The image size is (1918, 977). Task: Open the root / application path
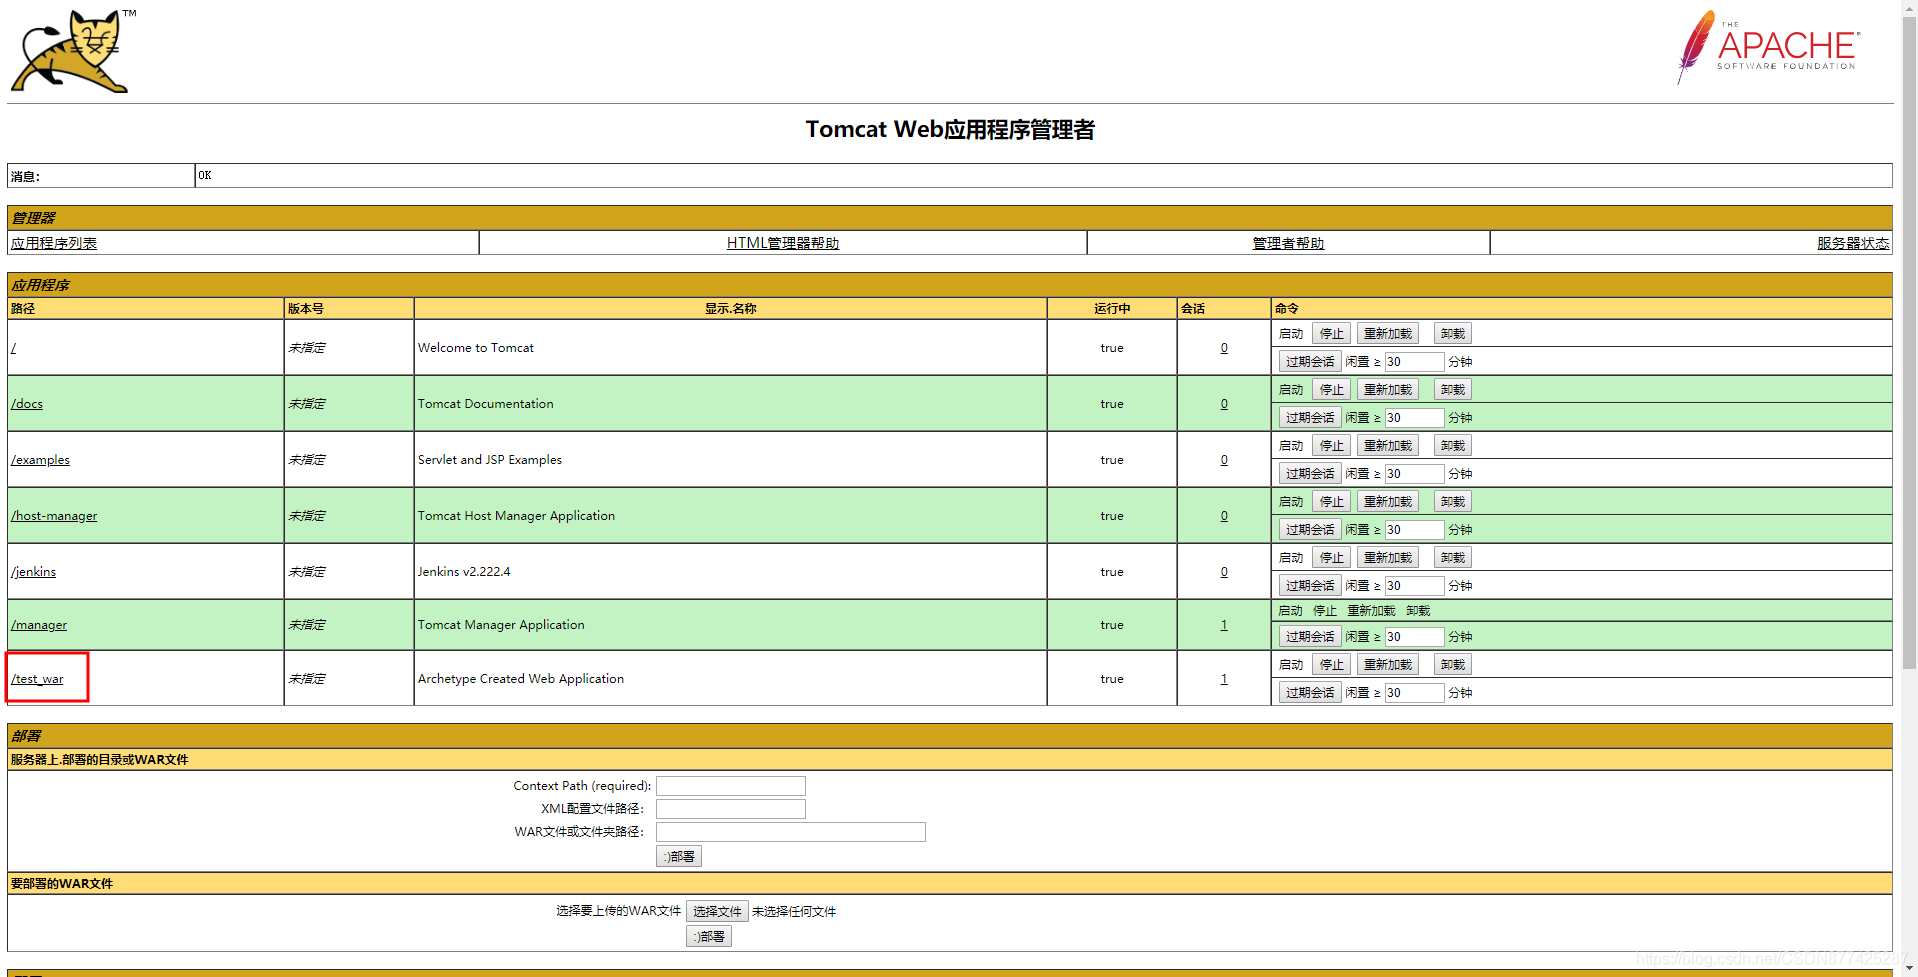click(x=14, y=348)
